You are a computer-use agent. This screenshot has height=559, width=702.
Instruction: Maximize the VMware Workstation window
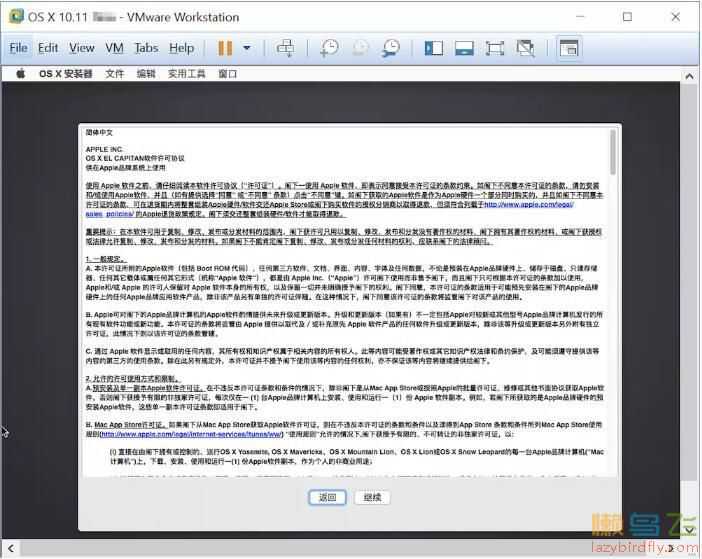coord(628,17)
